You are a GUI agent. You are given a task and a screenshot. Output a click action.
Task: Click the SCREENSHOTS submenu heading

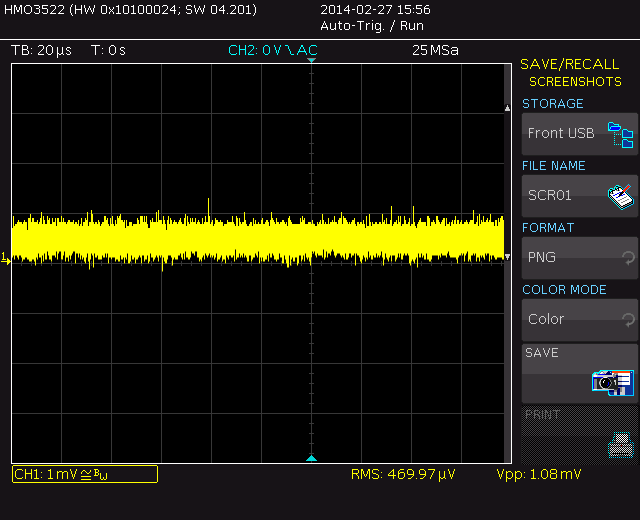(575, 82)
